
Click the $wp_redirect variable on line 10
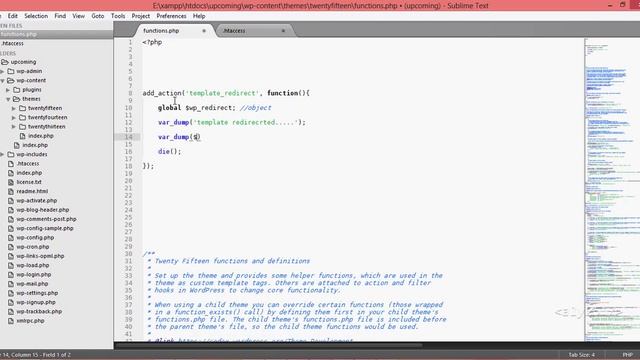pyautogui.click(x=210, y=108)
